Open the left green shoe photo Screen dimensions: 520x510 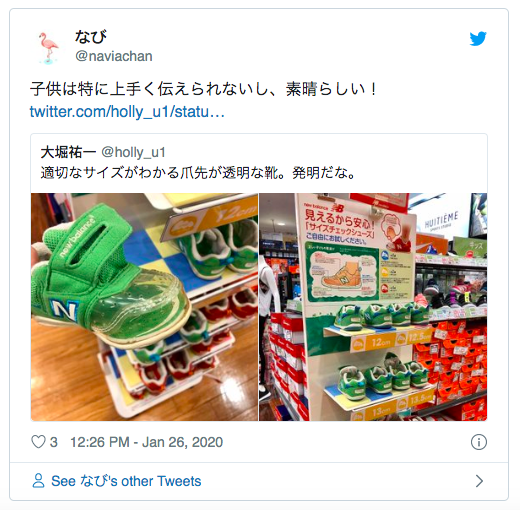(x=144, y=307)
